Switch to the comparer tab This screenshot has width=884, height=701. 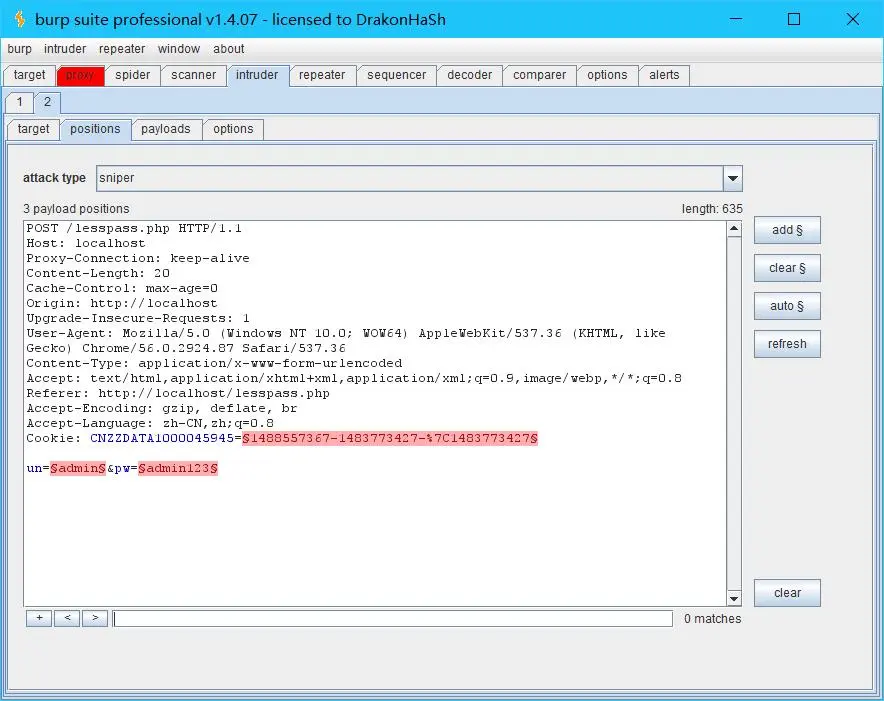539,75
